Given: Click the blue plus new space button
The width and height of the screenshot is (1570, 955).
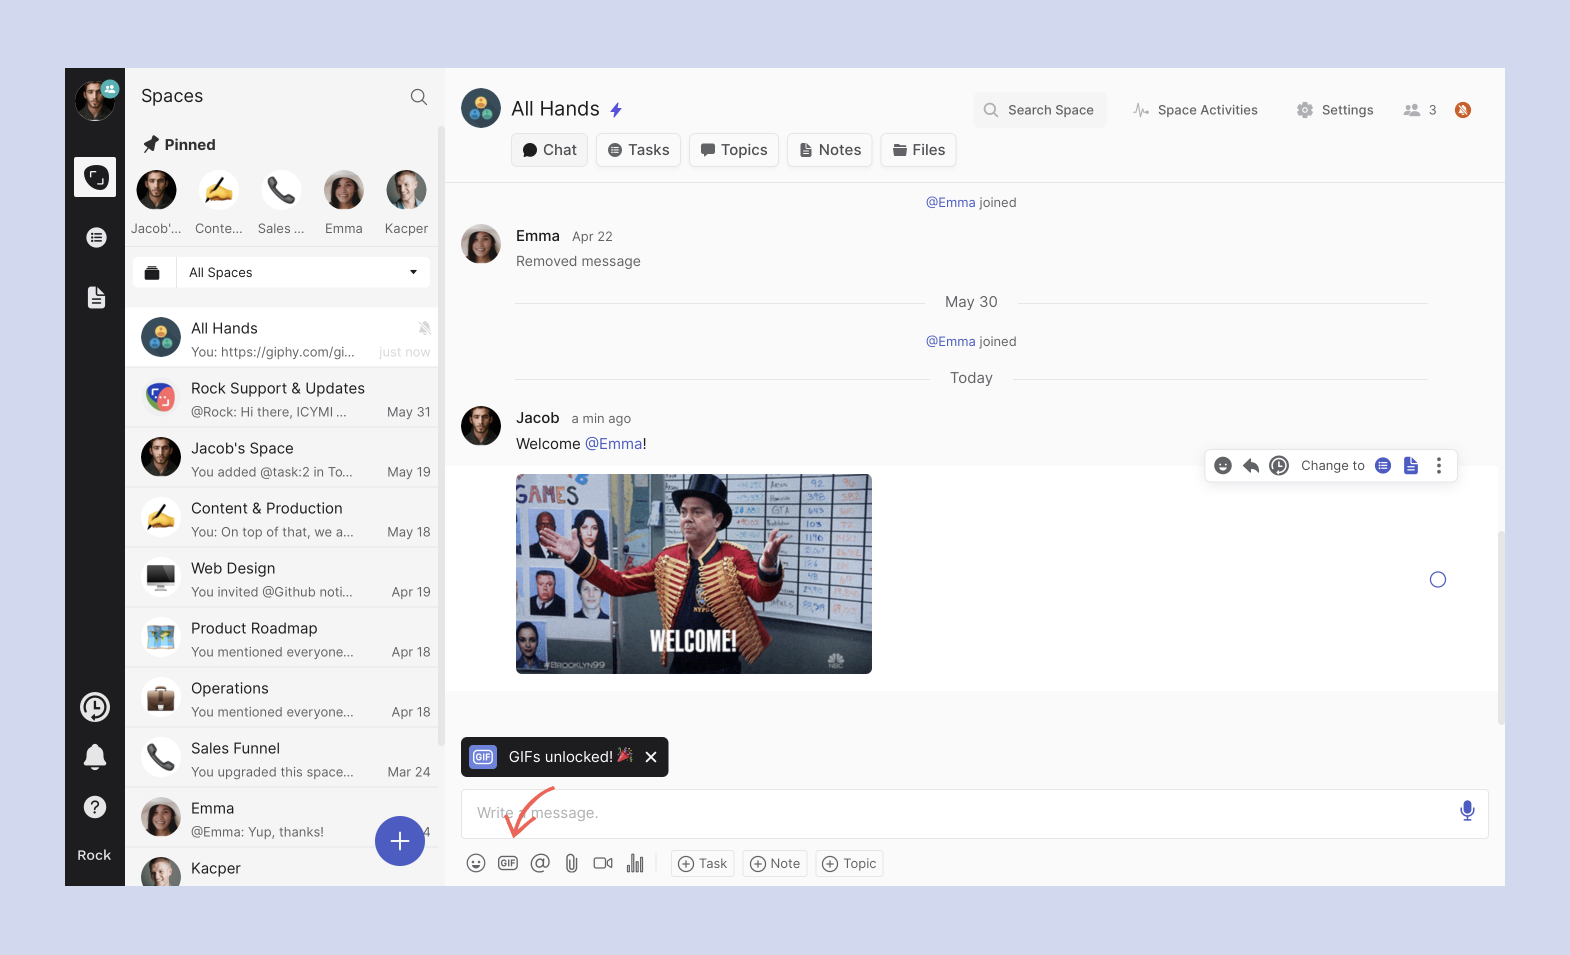Looking at the screenshot, I should pos(400,841).
